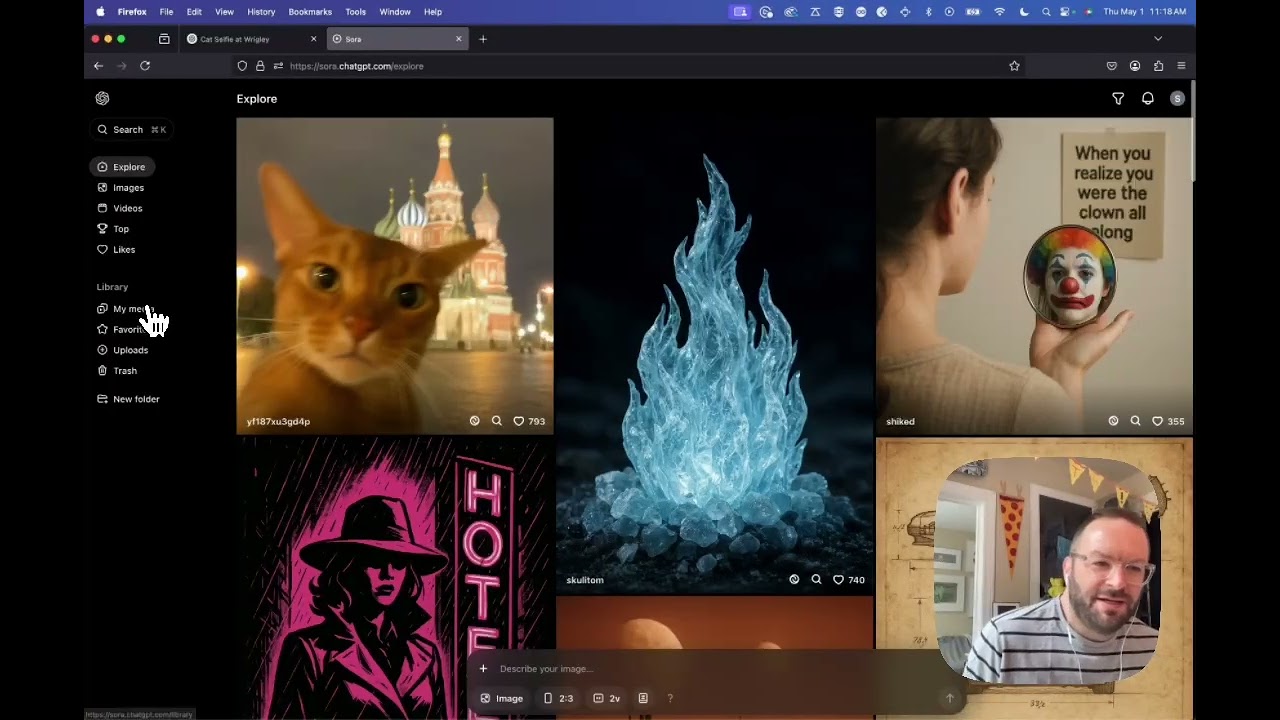Expand the list all tabs chevron
This screenshot has height=720, width=1280.
(x=1158, y=39)
